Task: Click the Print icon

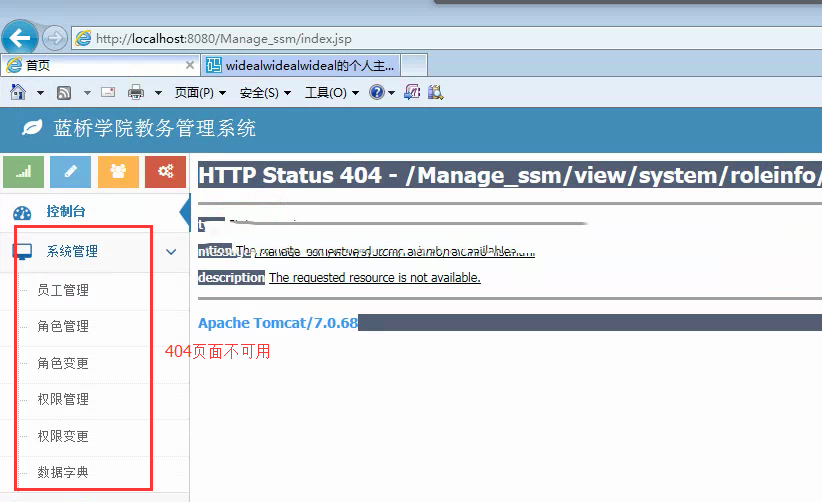Action: tap(136, 93)
